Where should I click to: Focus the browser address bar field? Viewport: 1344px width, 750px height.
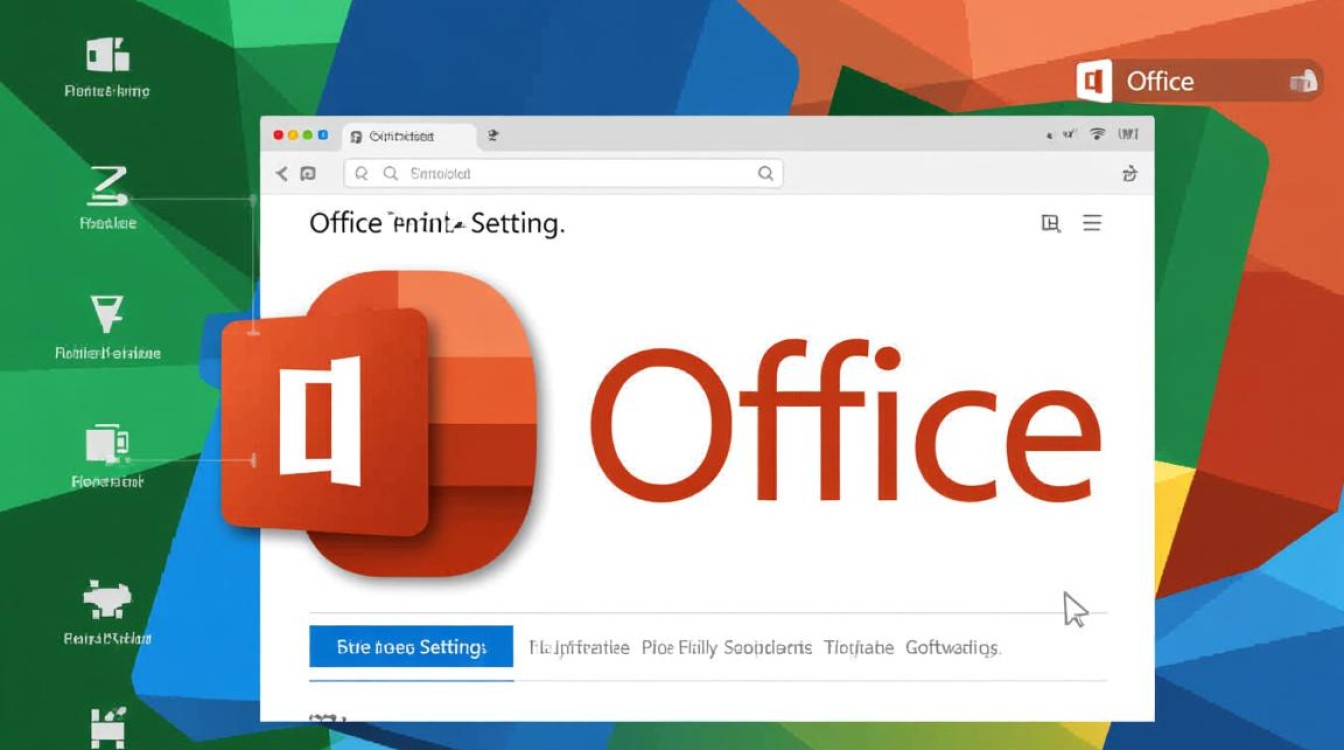click(x=563, y=173)
